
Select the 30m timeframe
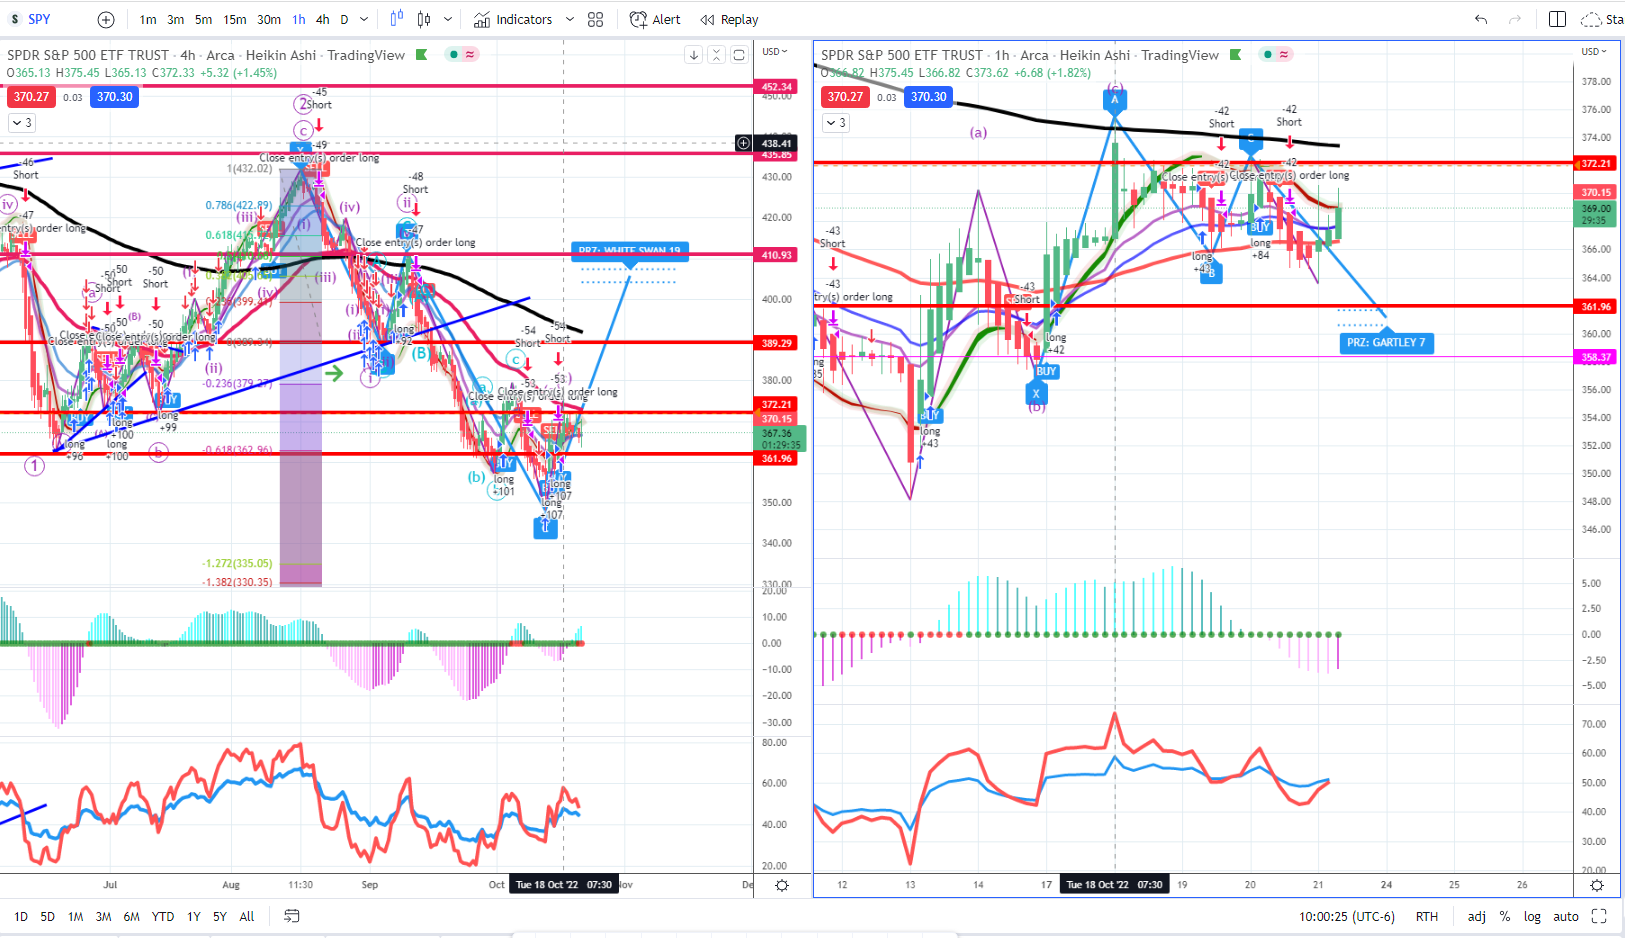pyautogui.click(x=269, y=19)
